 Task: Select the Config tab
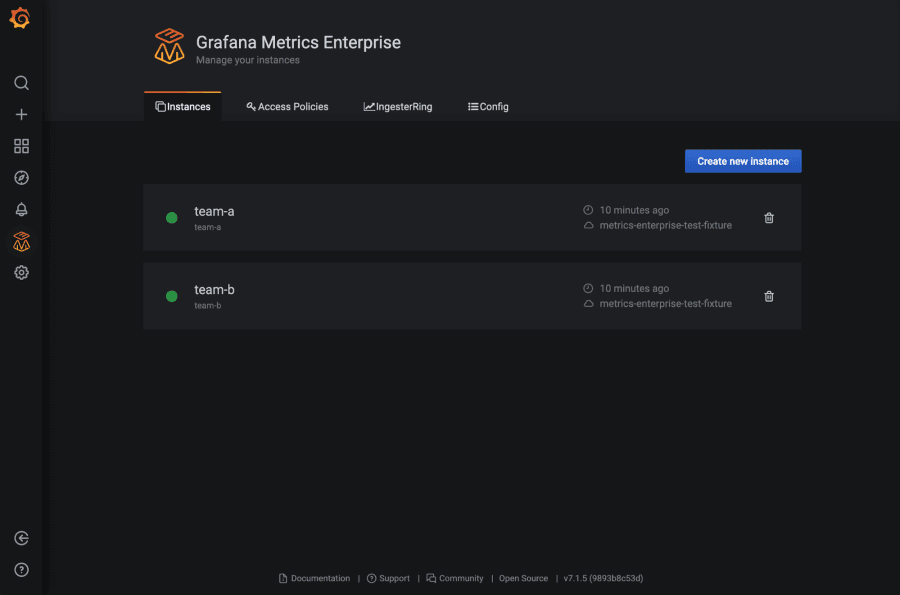coord(488,107)
